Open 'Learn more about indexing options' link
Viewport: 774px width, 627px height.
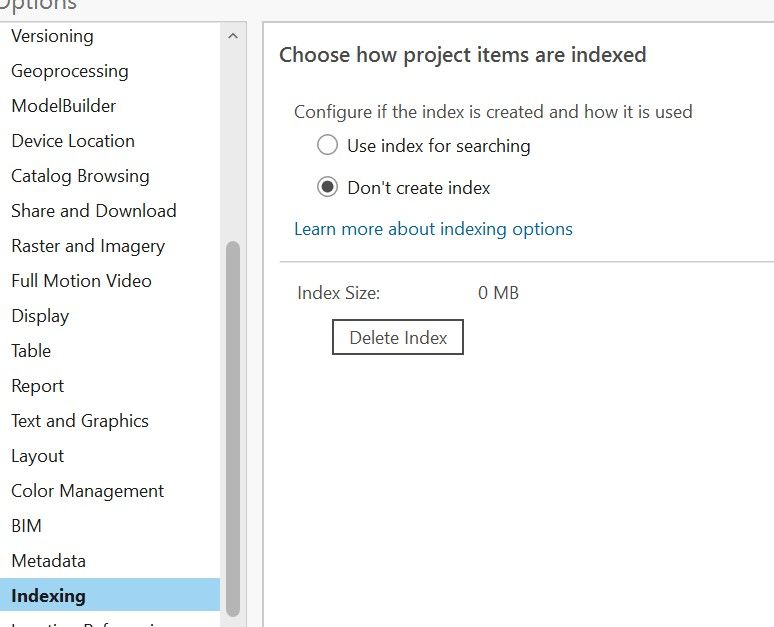(433, 229)
